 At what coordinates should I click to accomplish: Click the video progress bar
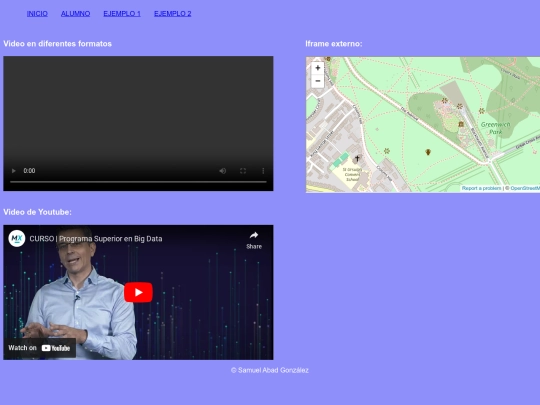click(138, 181)
